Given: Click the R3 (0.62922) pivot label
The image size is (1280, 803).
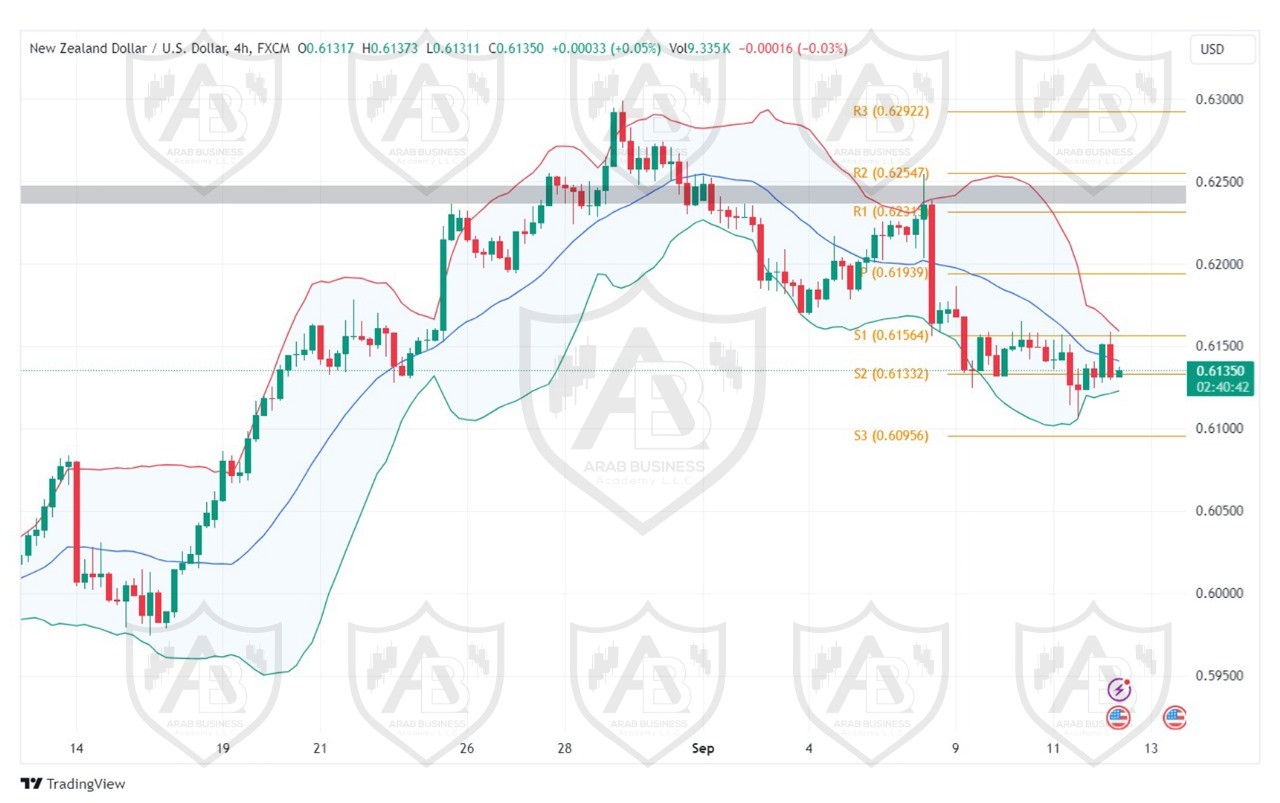Looking at the screenshot, I should 891,111.
